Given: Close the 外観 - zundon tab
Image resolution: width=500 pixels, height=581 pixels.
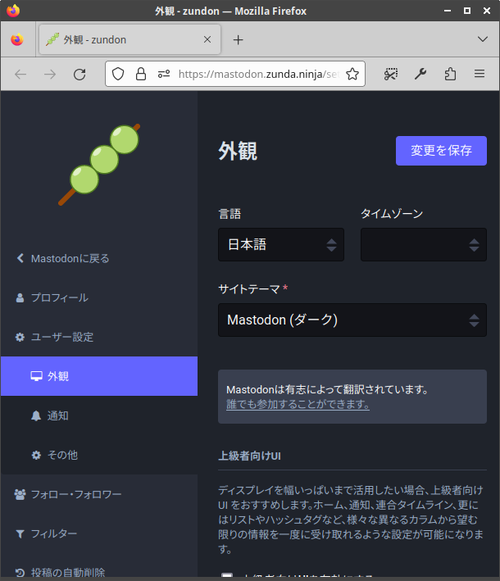Looking at the screenshot, I should (207, 40).
